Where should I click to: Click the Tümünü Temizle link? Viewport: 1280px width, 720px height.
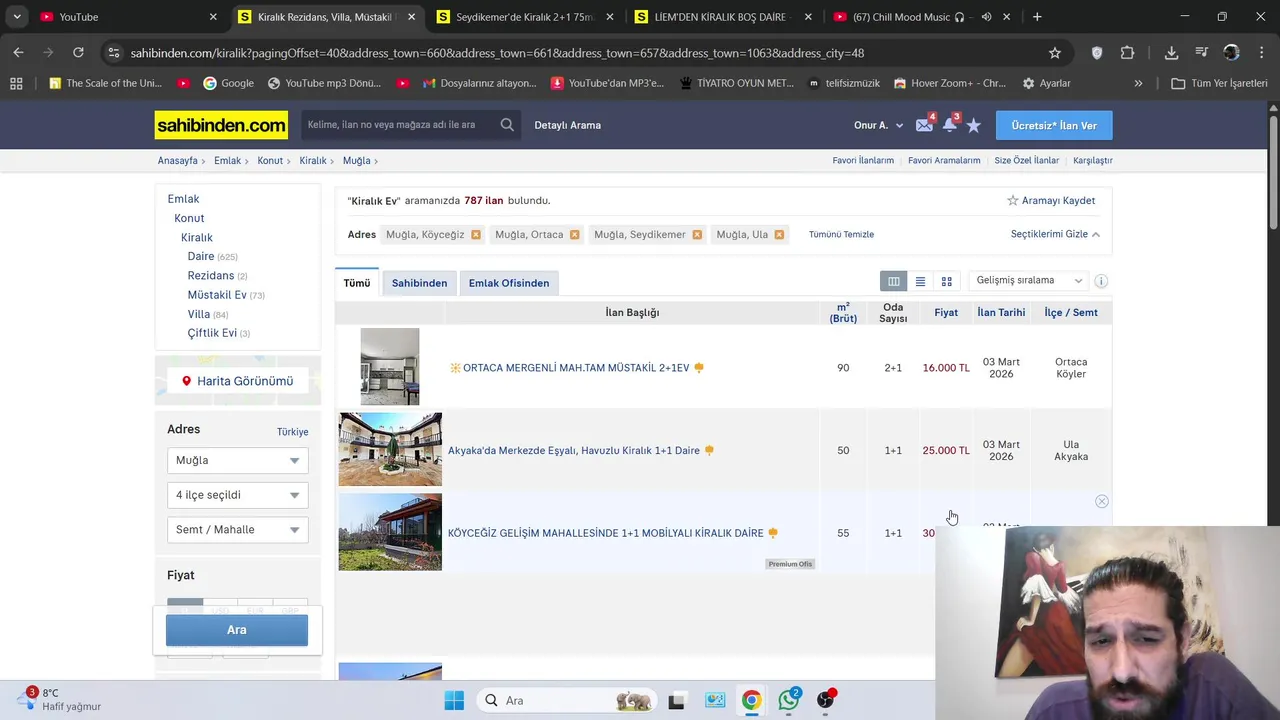point(841,234)
